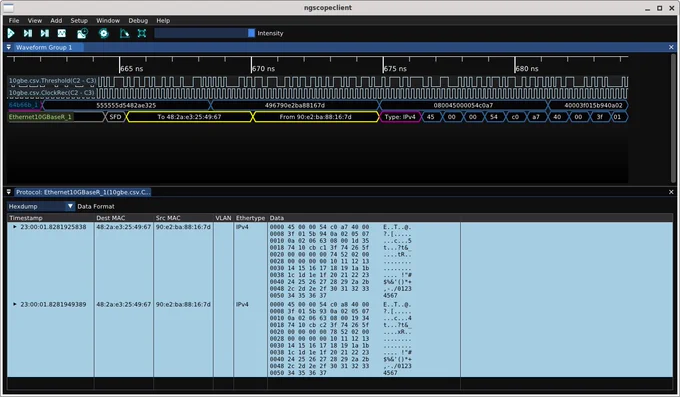Click the Ethernet10GBaseR_1 channel label

click(x=40, y=117)
